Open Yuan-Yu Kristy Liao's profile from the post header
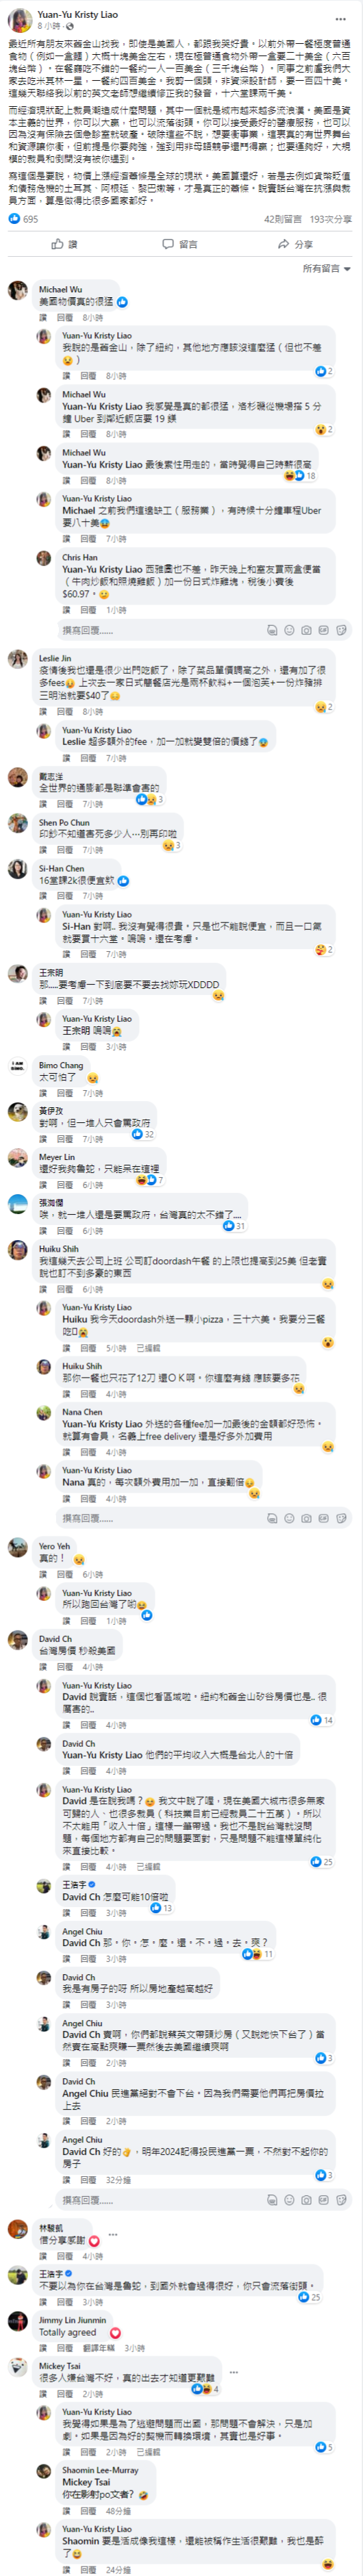Screen dimensions: 363x2576 (77, 15)
